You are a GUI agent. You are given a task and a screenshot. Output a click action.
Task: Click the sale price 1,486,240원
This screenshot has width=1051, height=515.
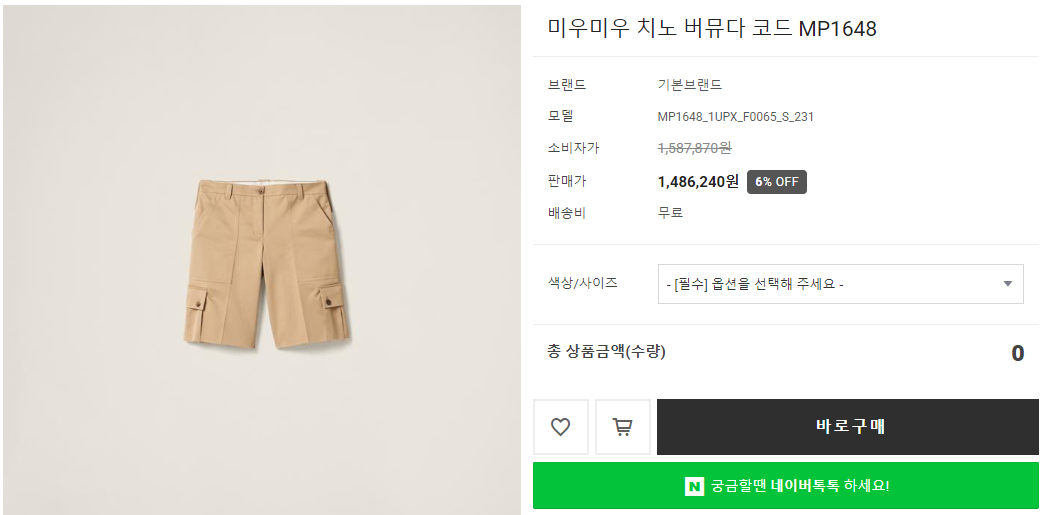[698, 182]
